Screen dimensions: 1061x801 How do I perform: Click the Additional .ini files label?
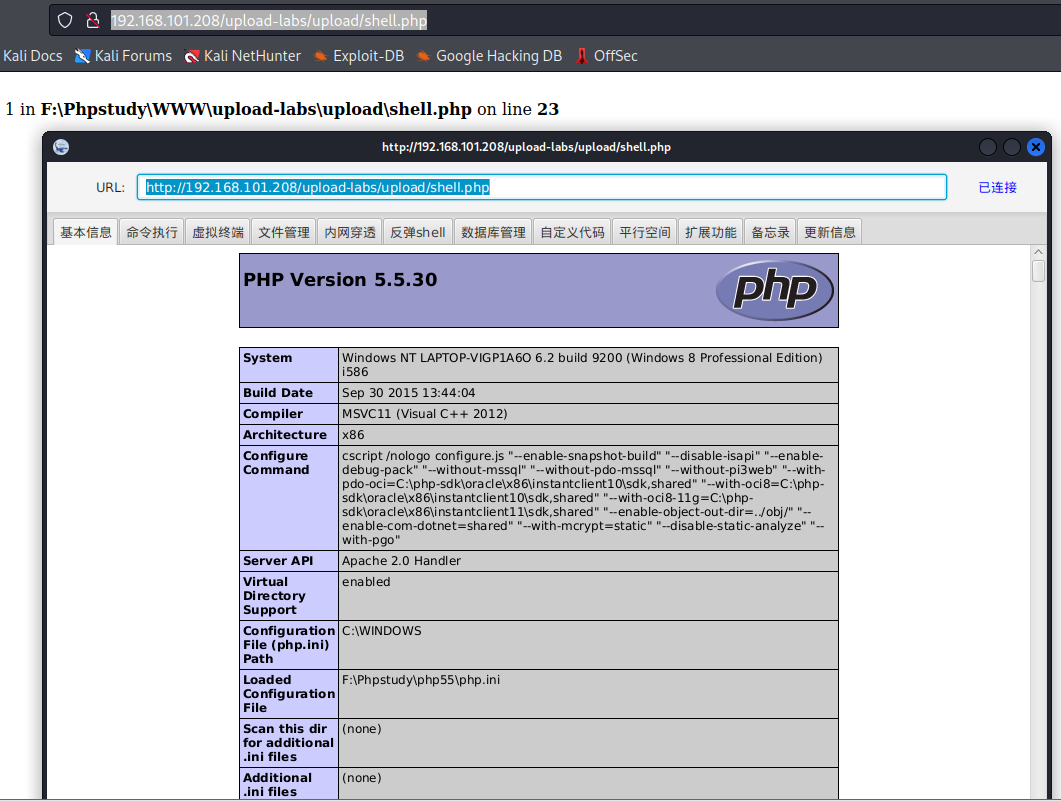tap(277, 785)
